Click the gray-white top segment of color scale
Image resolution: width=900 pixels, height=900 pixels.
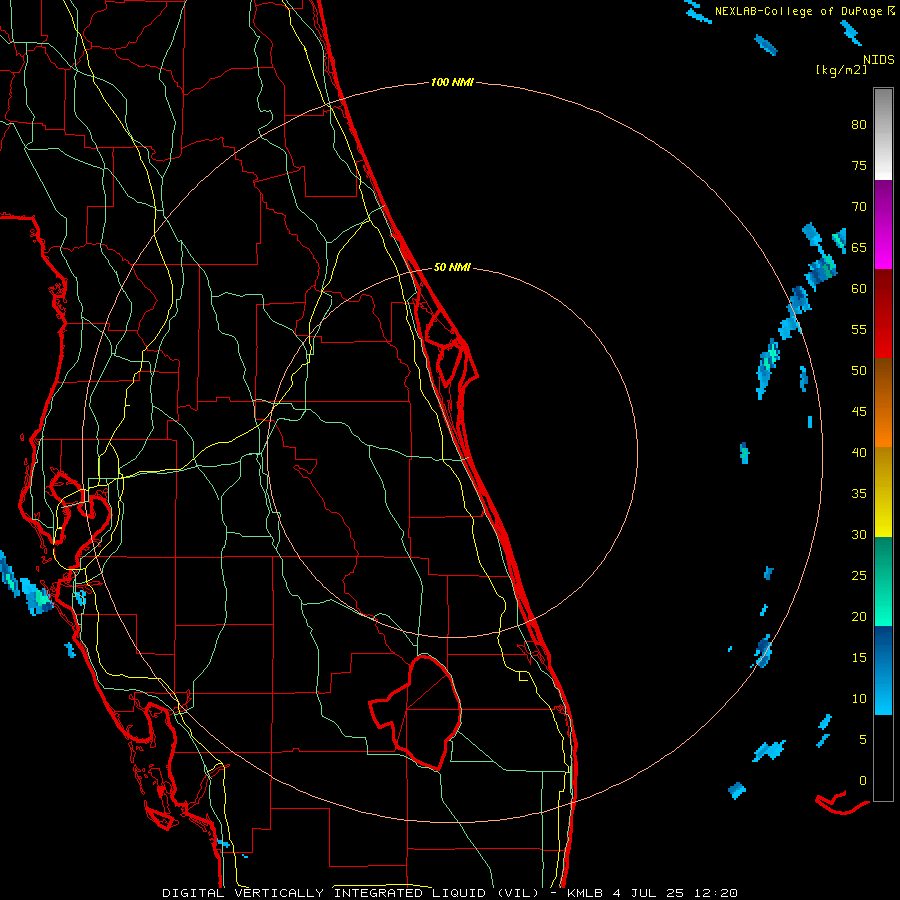pos(883,134)
